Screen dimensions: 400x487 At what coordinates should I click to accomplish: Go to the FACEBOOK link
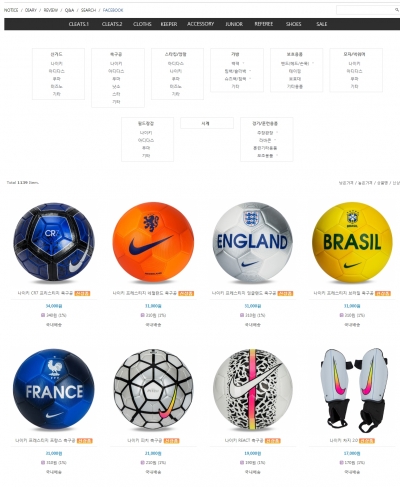tap(113, 10)
